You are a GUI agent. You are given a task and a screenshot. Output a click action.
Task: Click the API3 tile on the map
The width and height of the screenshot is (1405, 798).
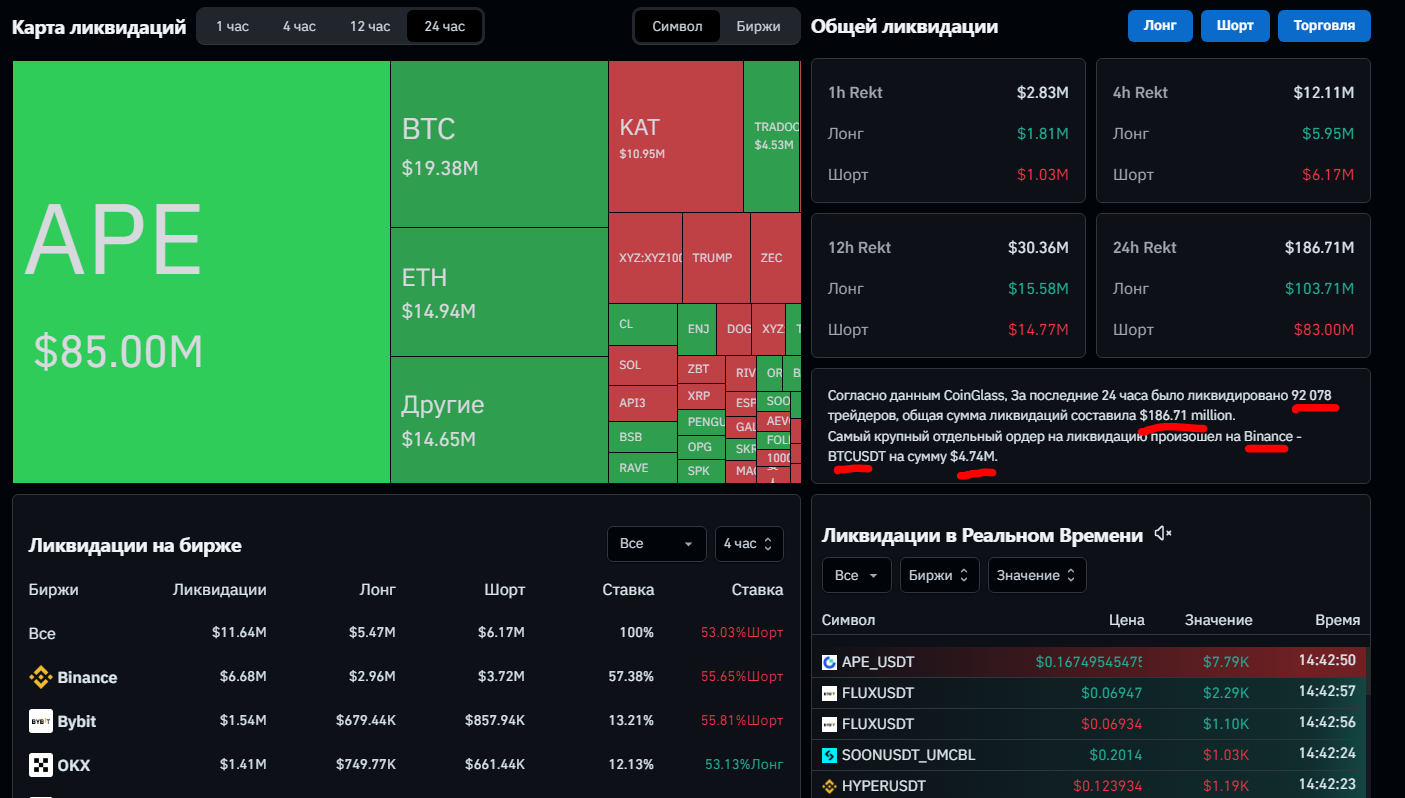[643, 403]
